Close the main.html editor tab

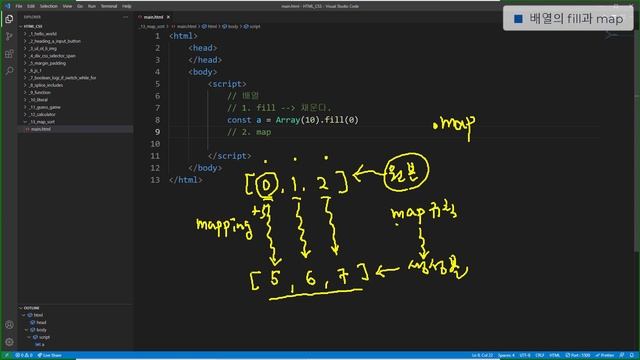pos(168,17)
